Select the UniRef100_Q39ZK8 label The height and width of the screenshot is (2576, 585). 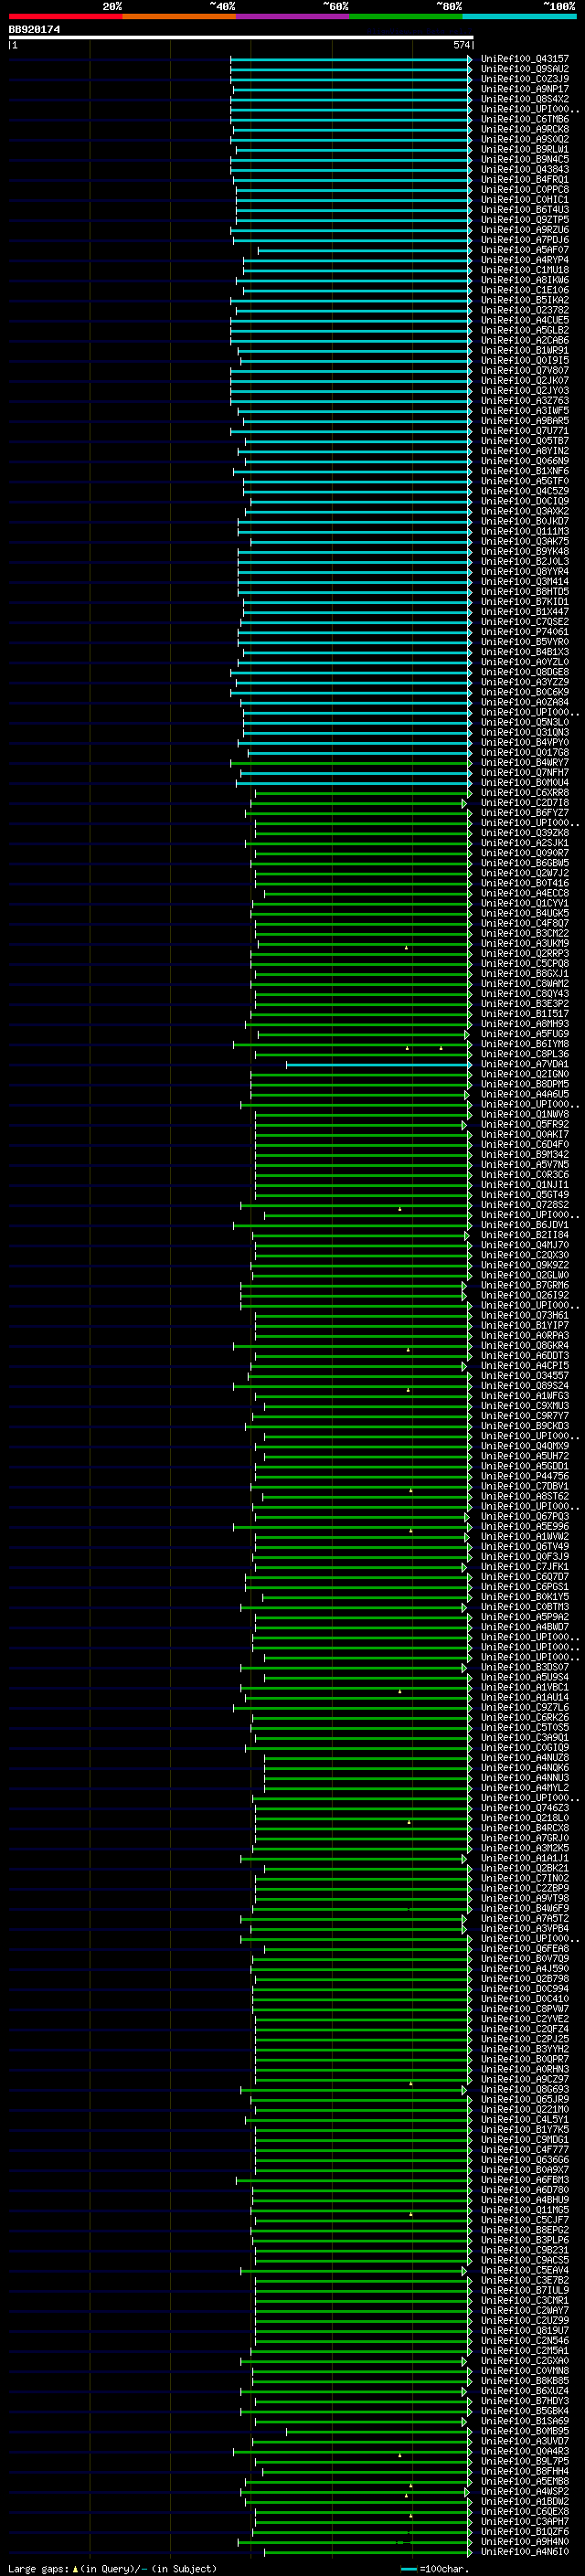coord(525,833)
